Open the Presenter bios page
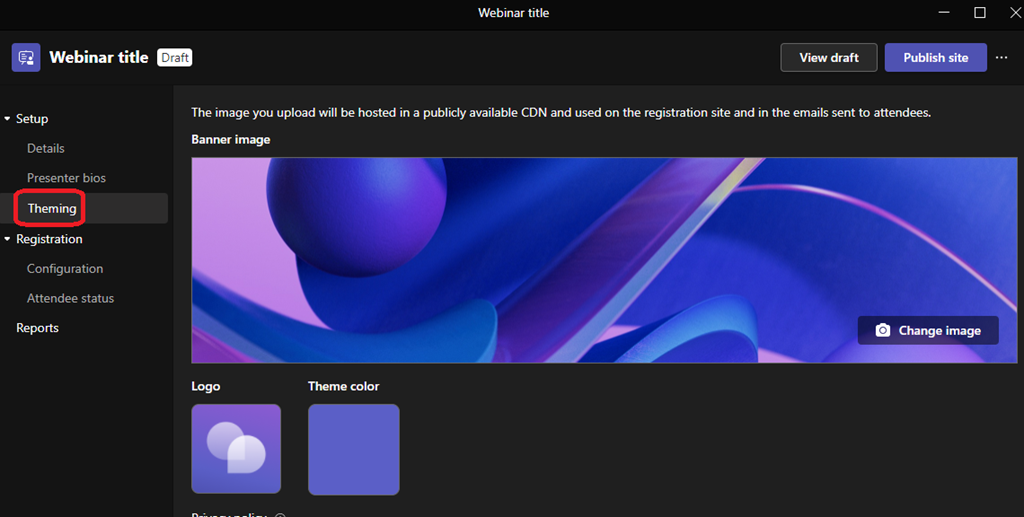The width and height of the screenshot is (1024, 517). [x=66, y=178]
